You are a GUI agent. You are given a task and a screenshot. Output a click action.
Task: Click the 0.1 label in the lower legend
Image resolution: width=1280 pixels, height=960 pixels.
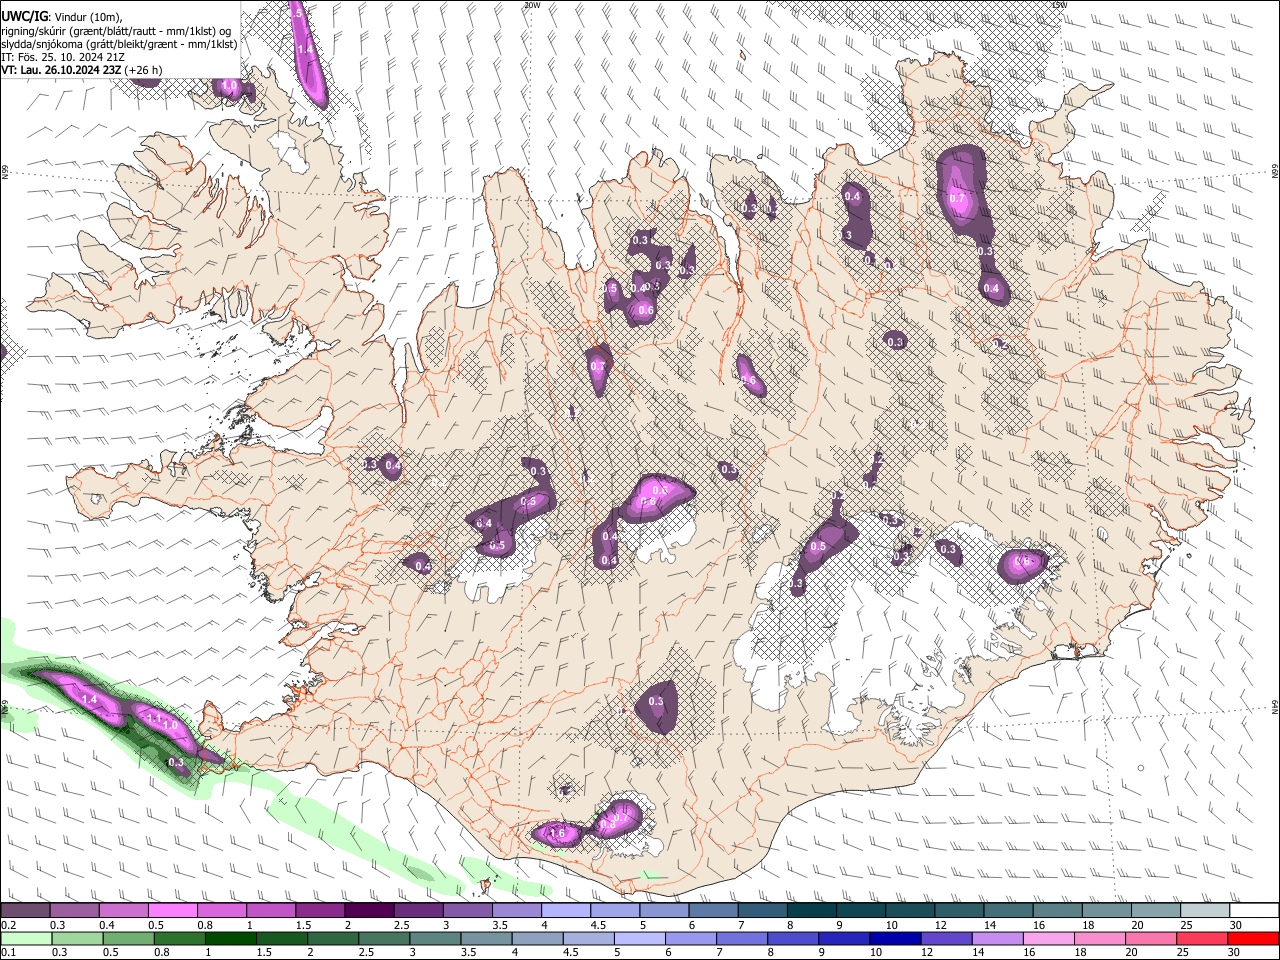[x=8, y=953]
